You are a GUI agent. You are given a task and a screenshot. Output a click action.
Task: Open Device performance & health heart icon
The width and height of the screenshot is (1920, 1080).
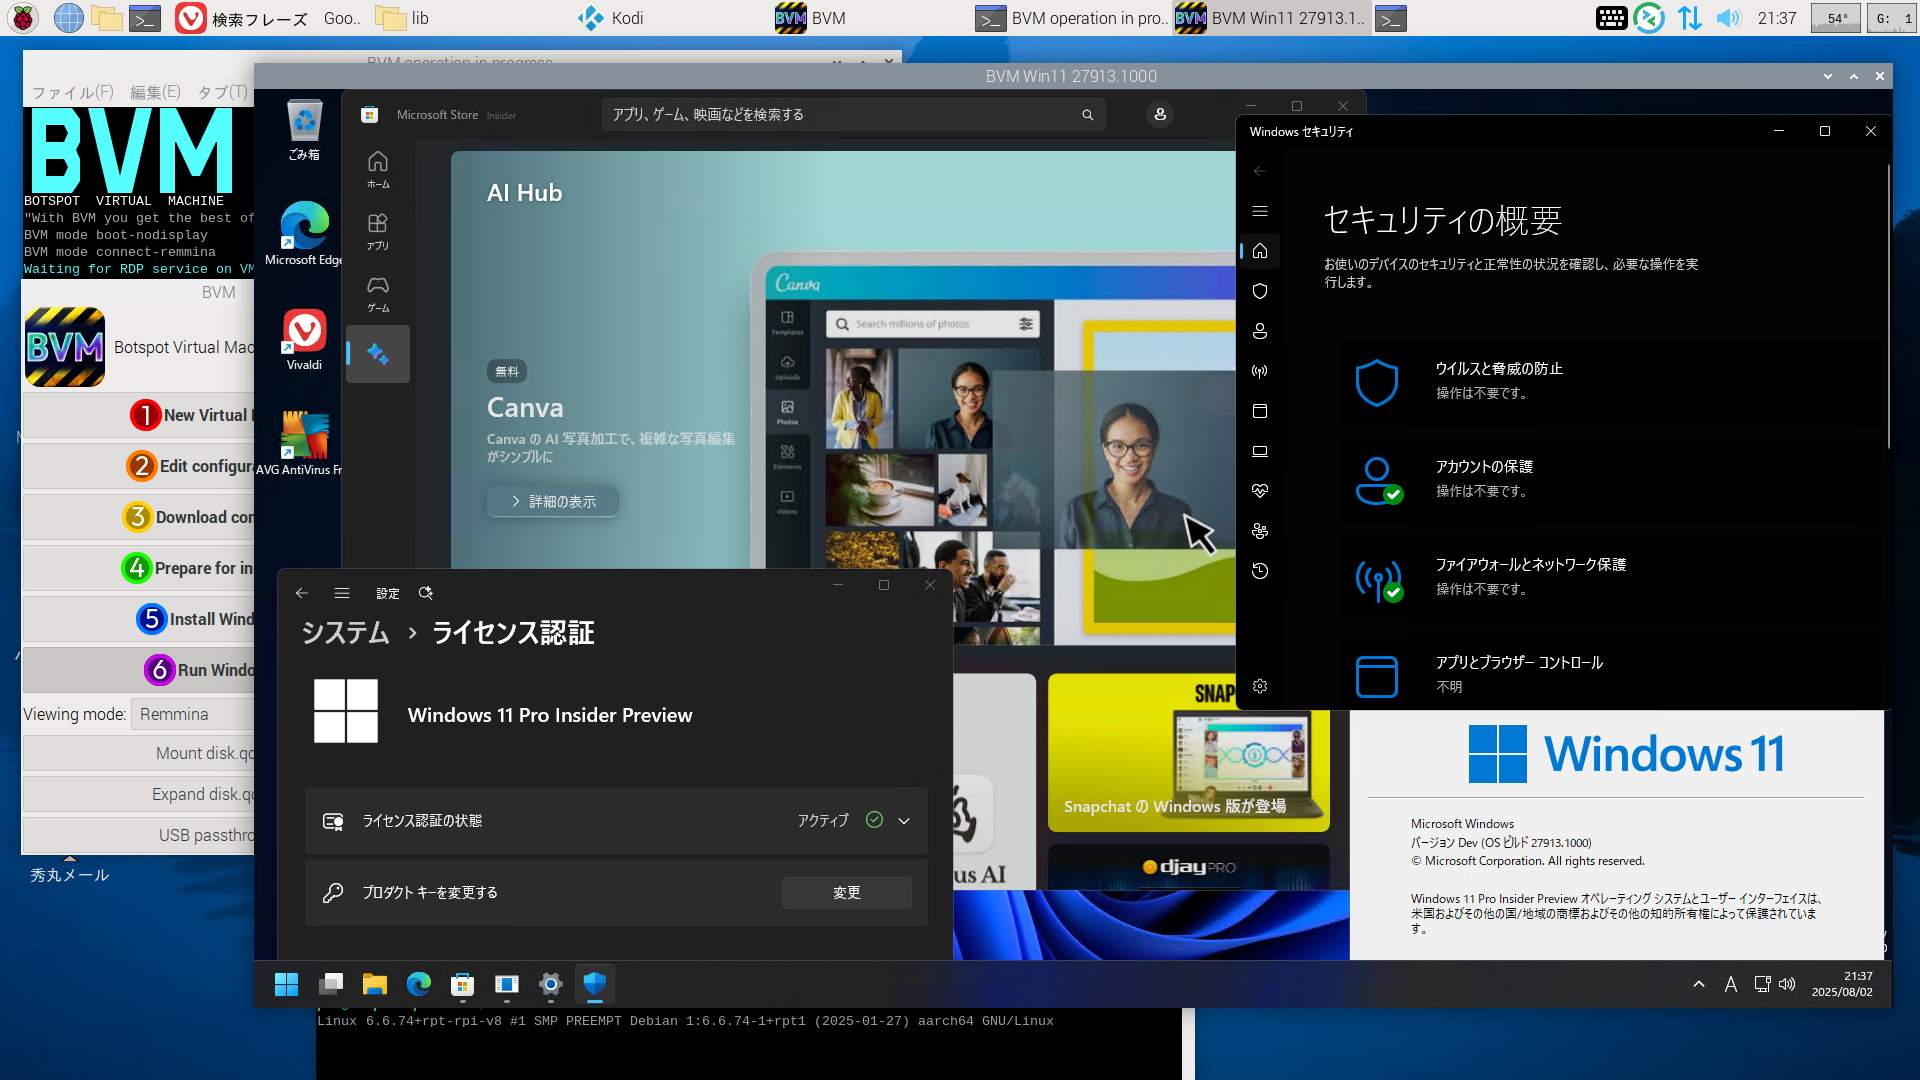1260,491
